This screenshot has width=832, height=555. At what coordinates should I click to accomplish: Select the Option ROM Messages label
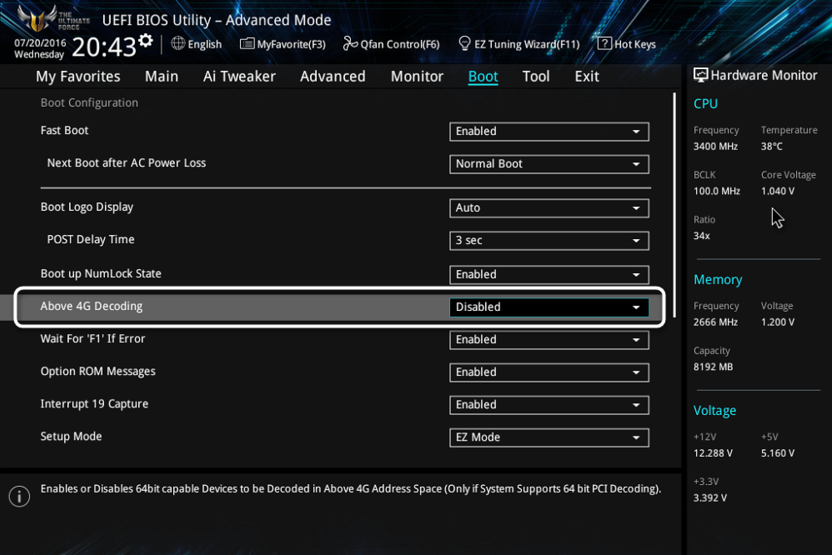pyautogui.click(x=98, y=371)
